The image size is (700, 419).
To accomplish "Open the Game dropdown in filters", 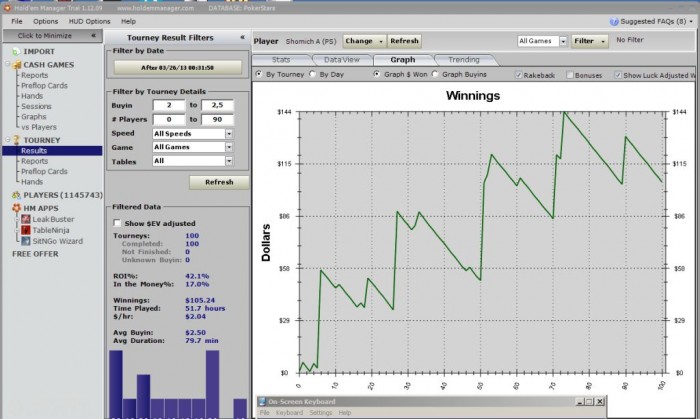I will coord(229,147).
